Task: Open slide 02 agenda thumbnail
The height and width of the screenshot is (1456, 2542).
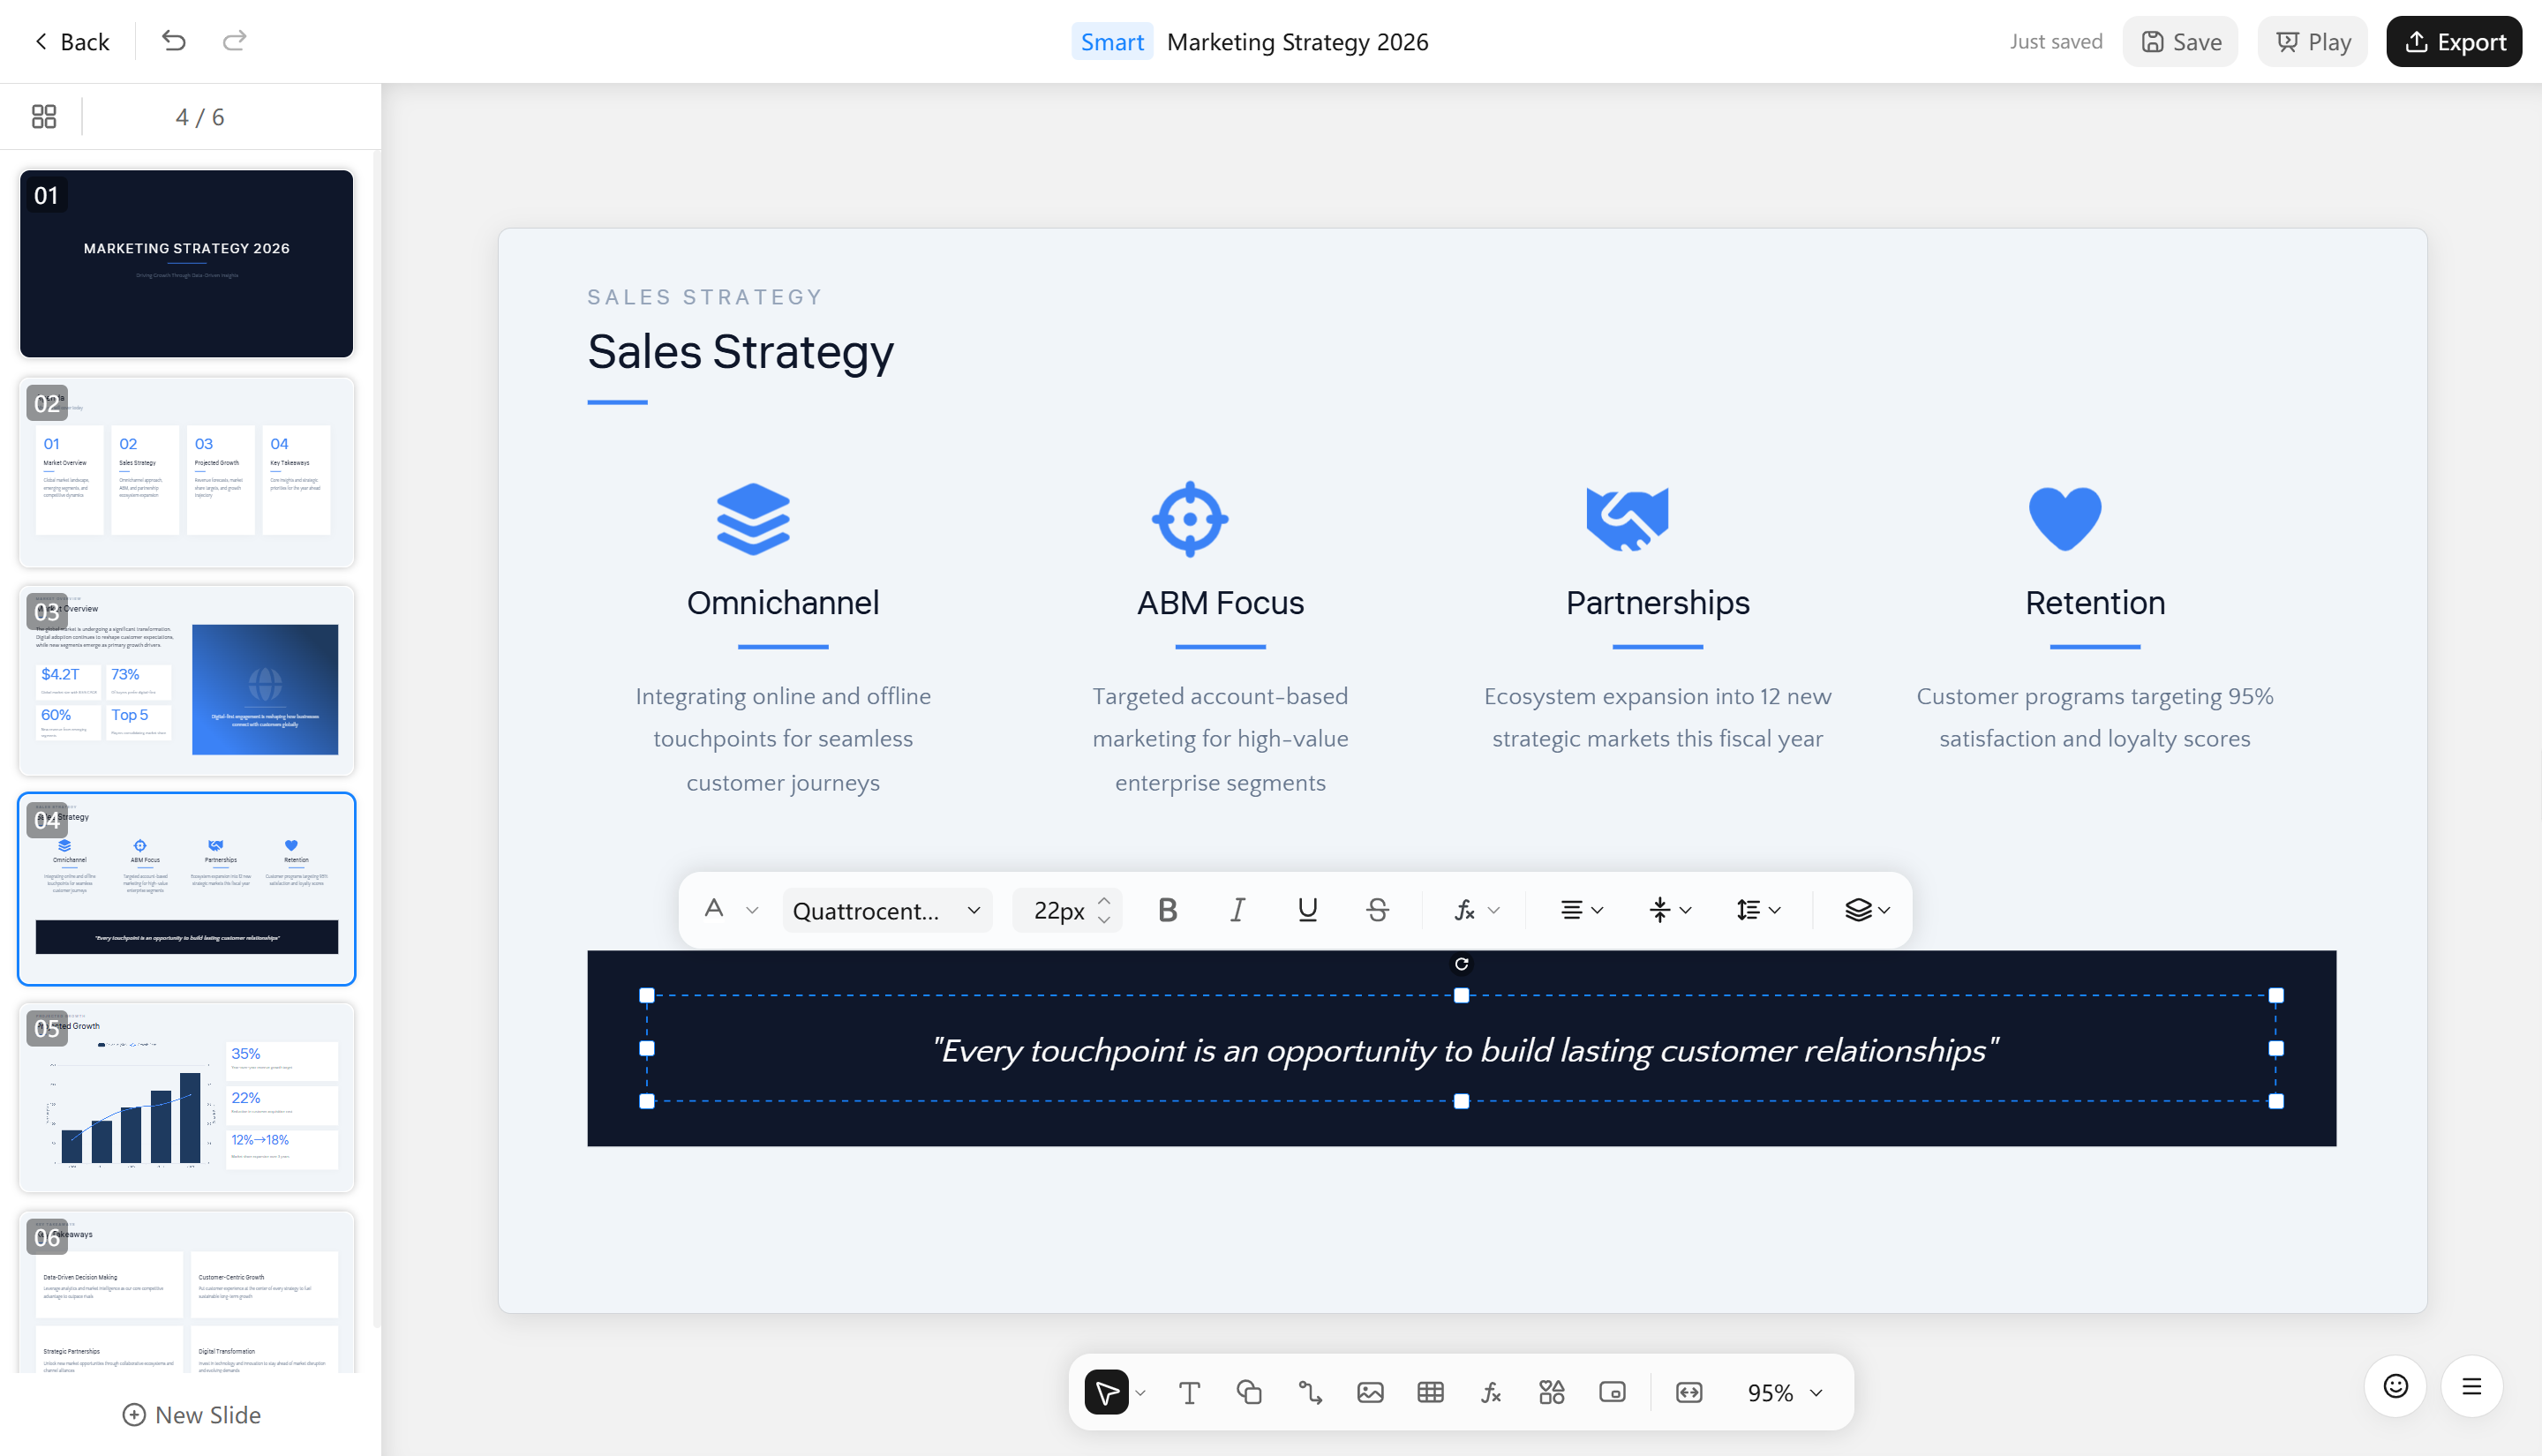Action: click(x=187, y=472)
